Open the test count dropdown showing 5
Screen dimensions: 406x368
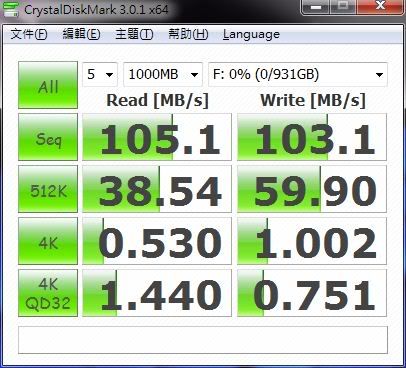100,74
